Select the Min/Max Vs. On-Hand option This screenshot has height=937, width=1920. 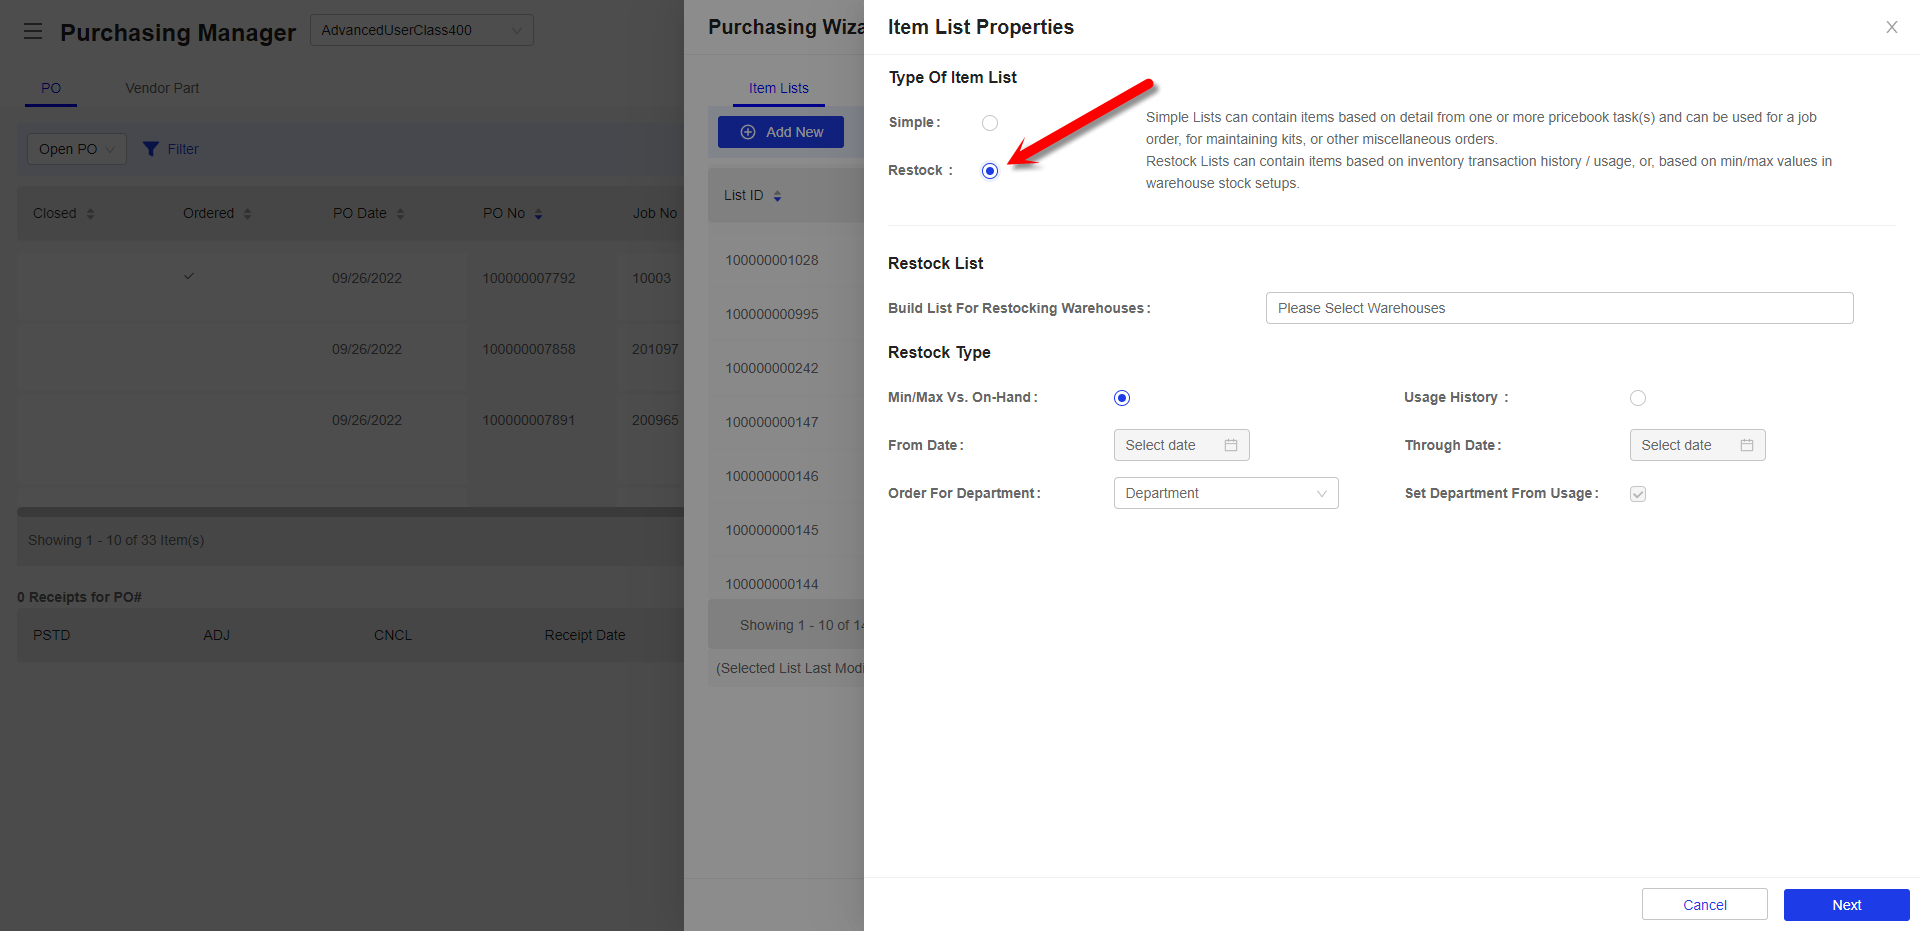(1121, 397)
